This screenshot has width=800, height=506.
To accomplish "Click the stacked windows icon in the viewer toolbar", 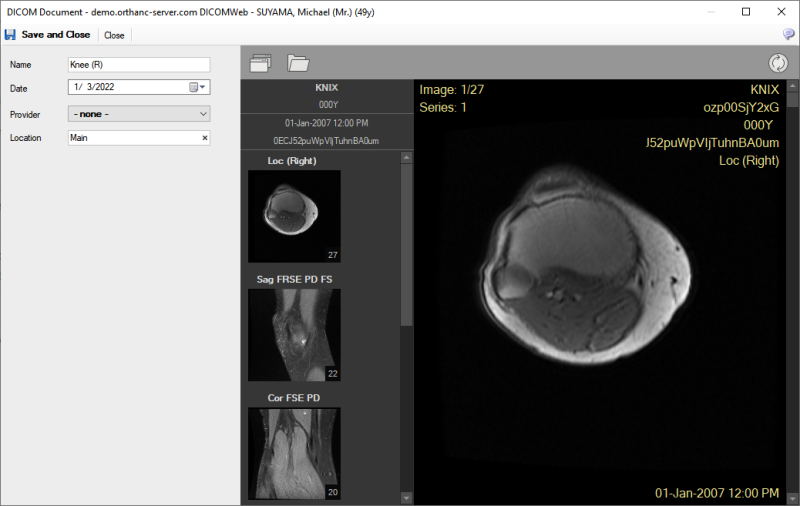I will (261, 63).
